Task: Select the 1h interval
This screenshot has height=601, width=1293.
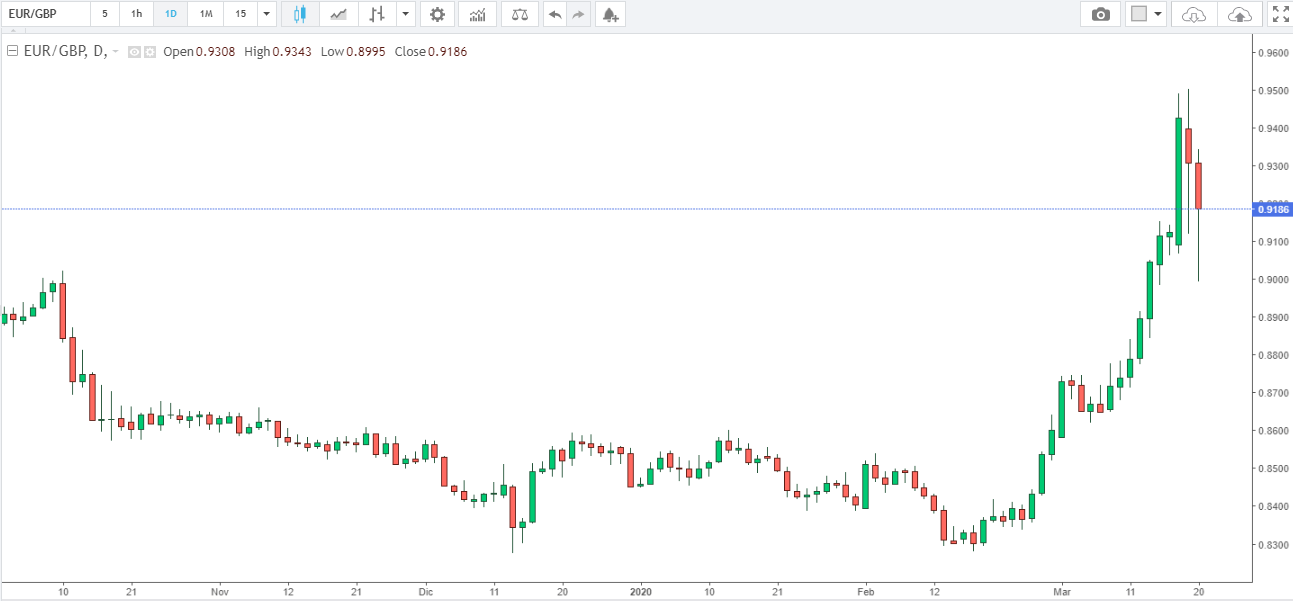Action: (x=136, y=14)
